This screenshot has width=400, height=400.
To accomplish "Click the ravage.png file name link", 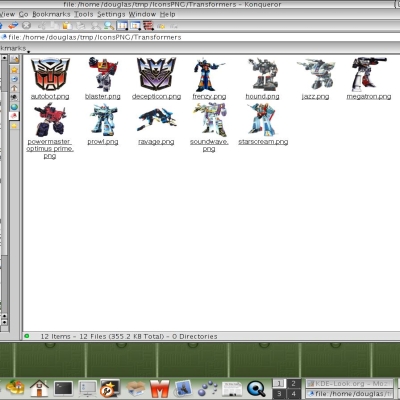I will [156, 142].
